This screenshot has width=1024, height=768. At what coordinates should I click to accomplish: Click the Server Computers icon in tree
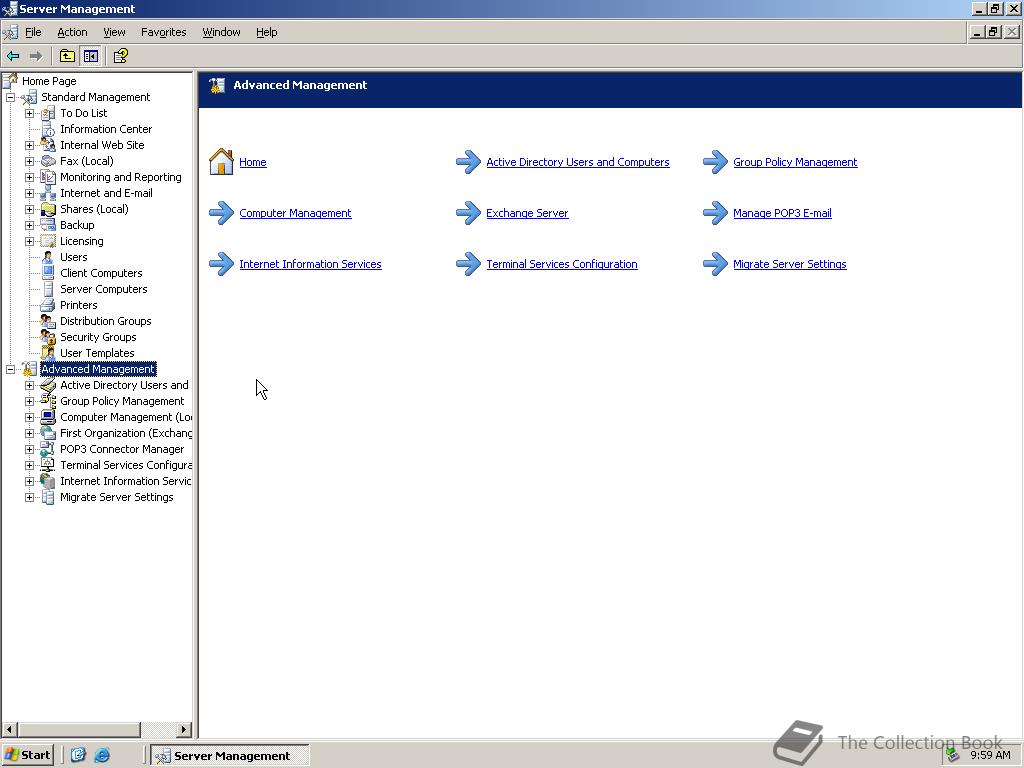(48, 289)
